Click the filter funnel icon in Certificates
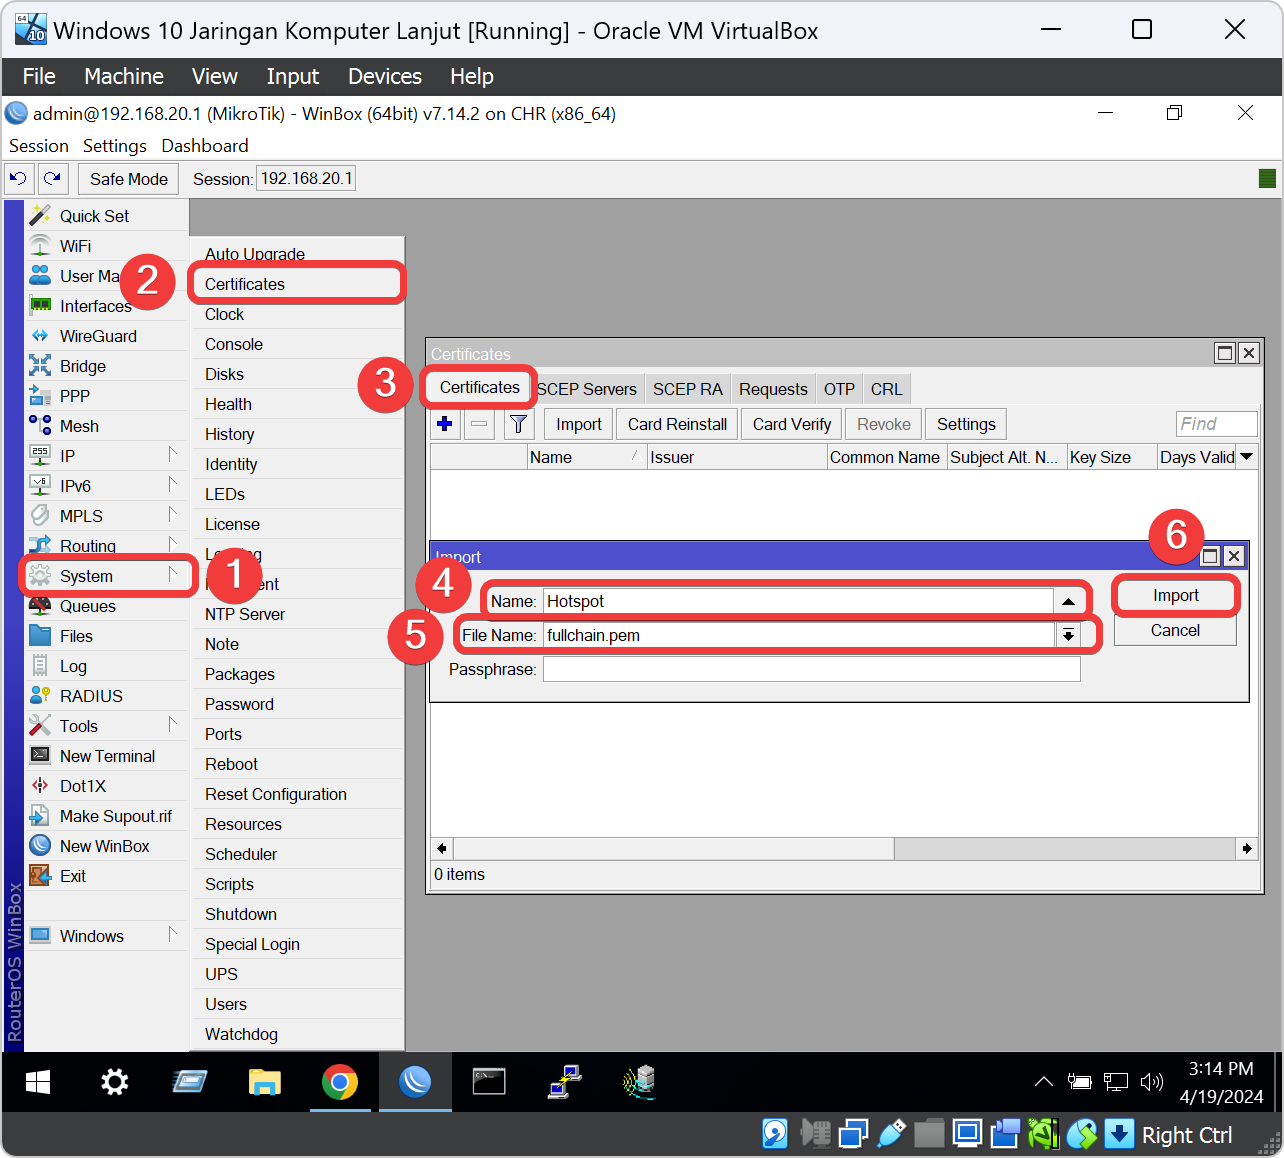This screenshot has width=1284, height=1158. pos(518,424)
